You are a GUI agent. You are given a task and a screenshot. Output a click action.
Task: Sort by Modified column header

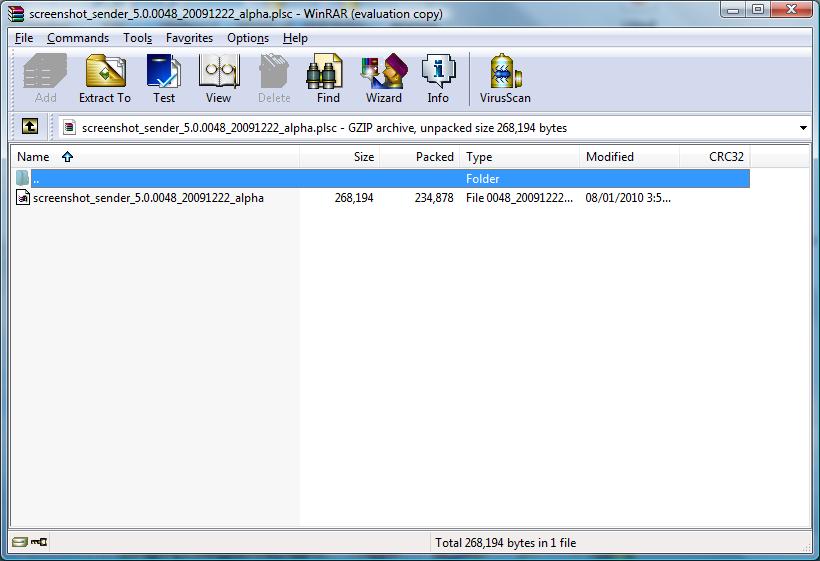click(x=609, y=157)
